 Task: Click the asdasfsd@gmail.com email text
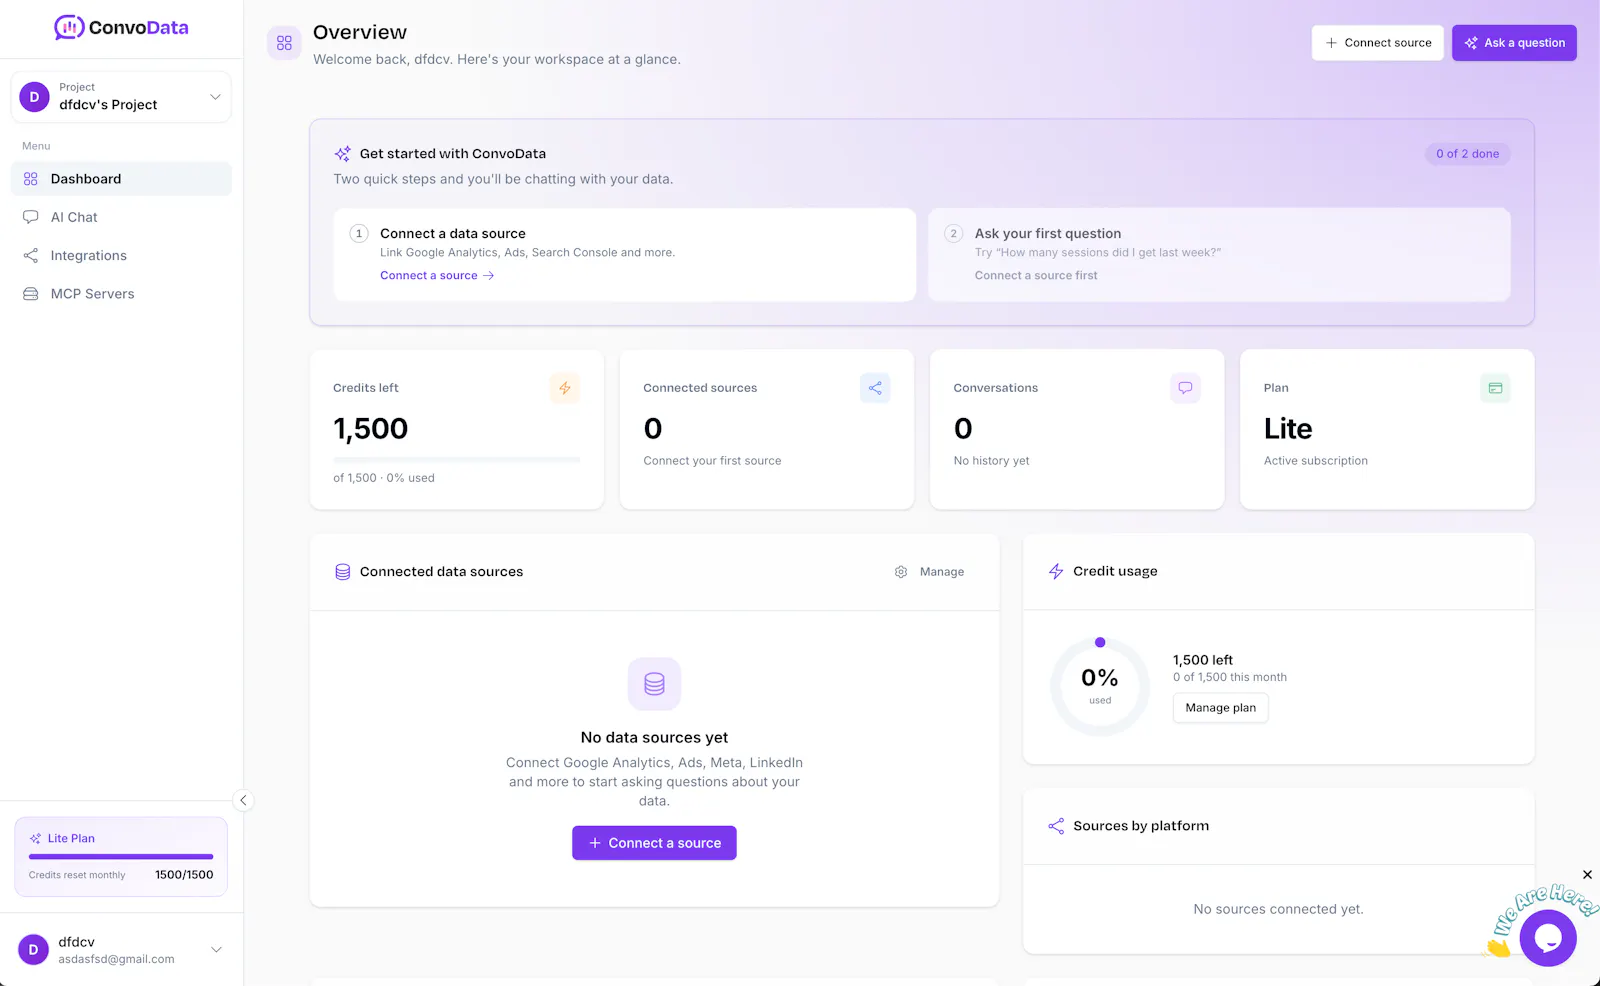[116, 960]
